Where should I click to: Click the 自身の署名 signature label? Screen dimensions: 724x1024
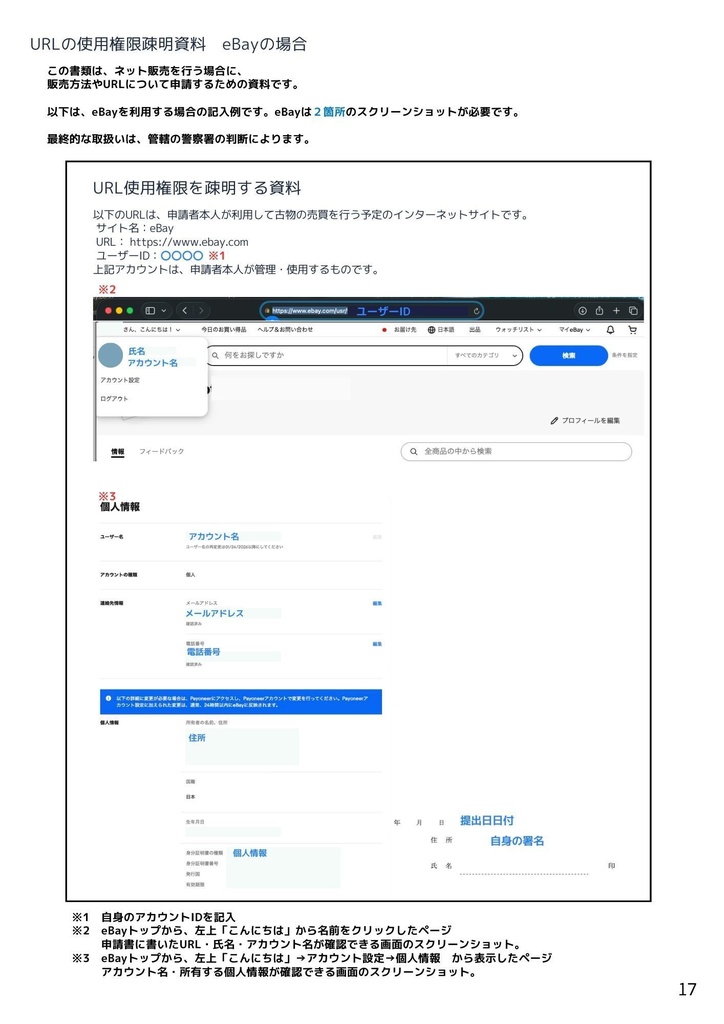click(517, 841)
